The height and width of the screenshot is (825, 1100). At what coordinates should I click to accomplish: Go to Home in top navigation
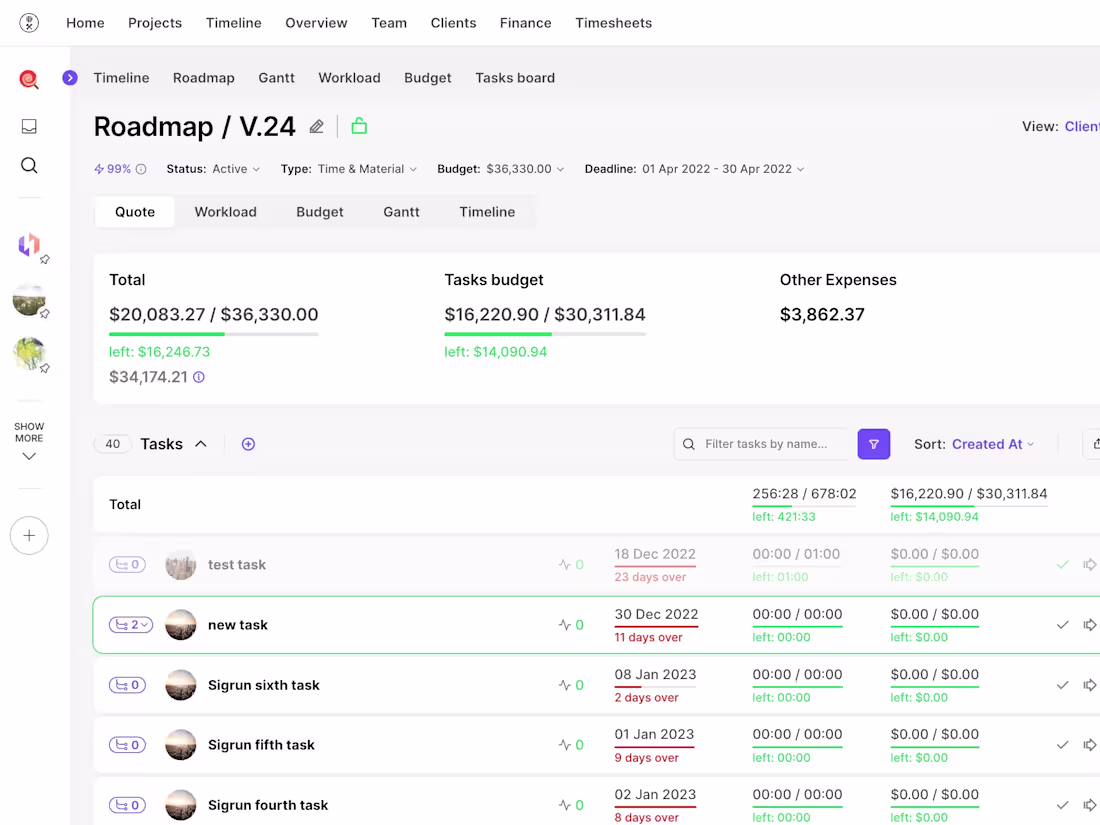85,23
